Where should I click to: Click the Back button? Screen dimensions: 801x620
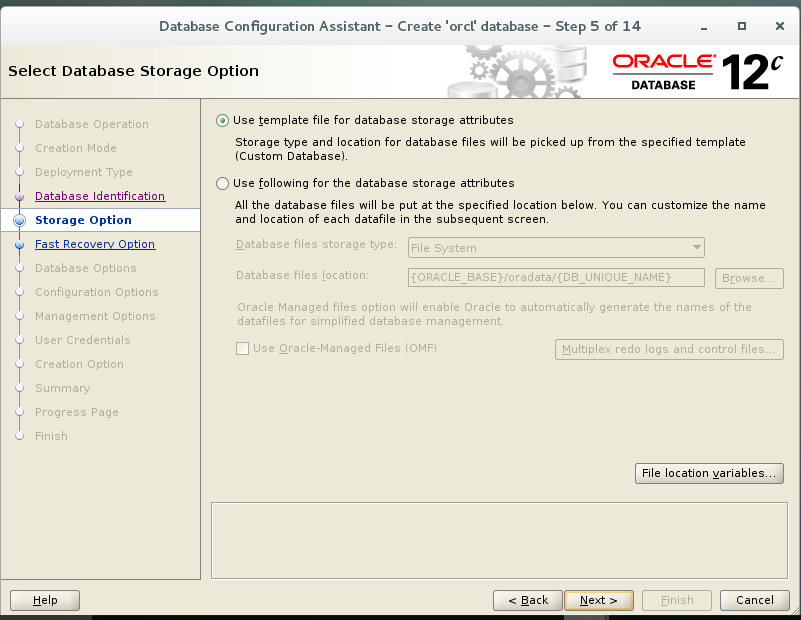(x=527, y=600)
